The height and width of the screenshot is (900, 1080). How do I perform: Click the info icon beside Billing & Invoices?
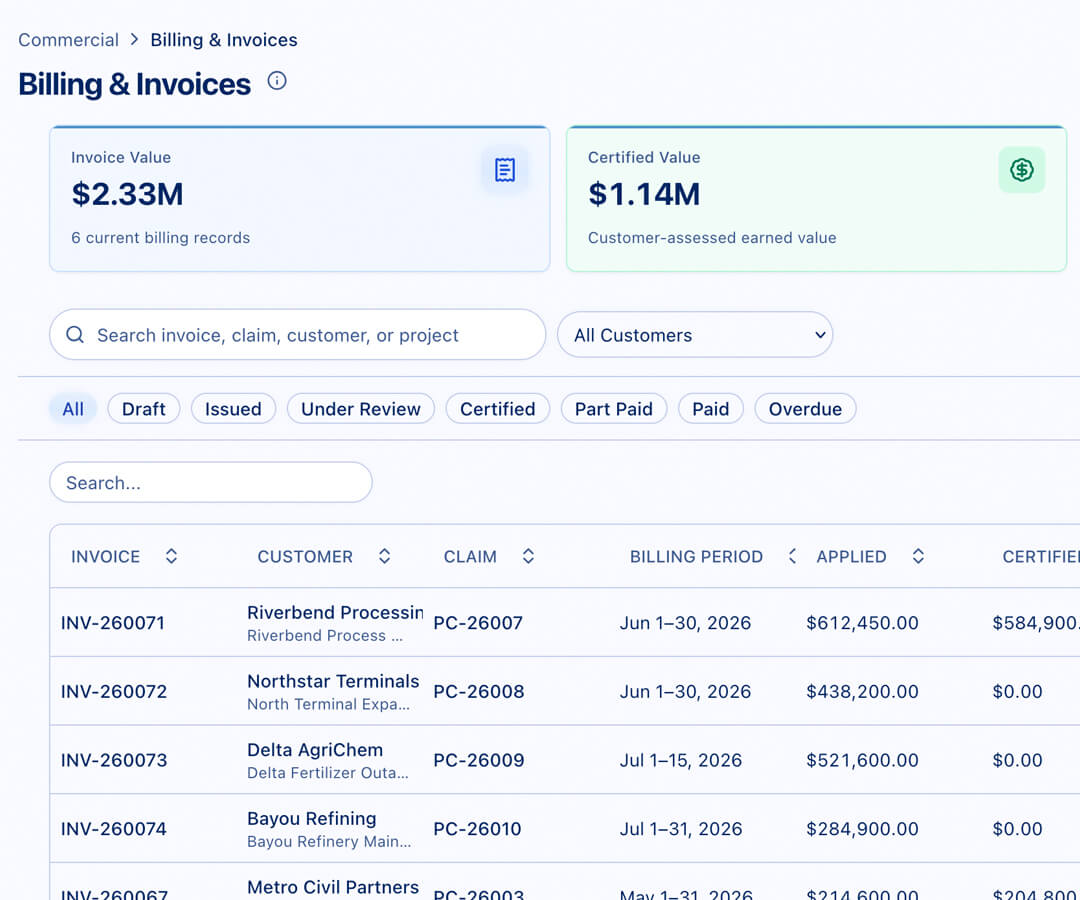coord(277,81)
